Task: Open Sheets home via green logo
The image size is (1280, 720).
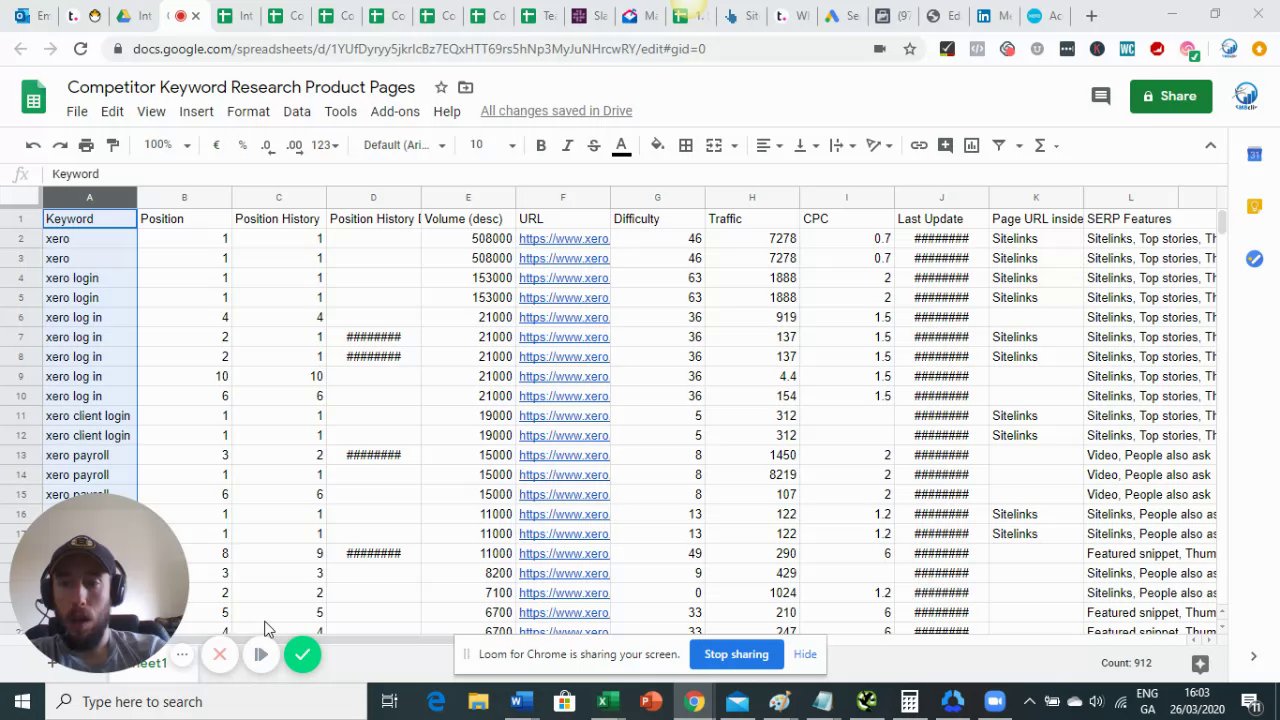Action: 34,98
